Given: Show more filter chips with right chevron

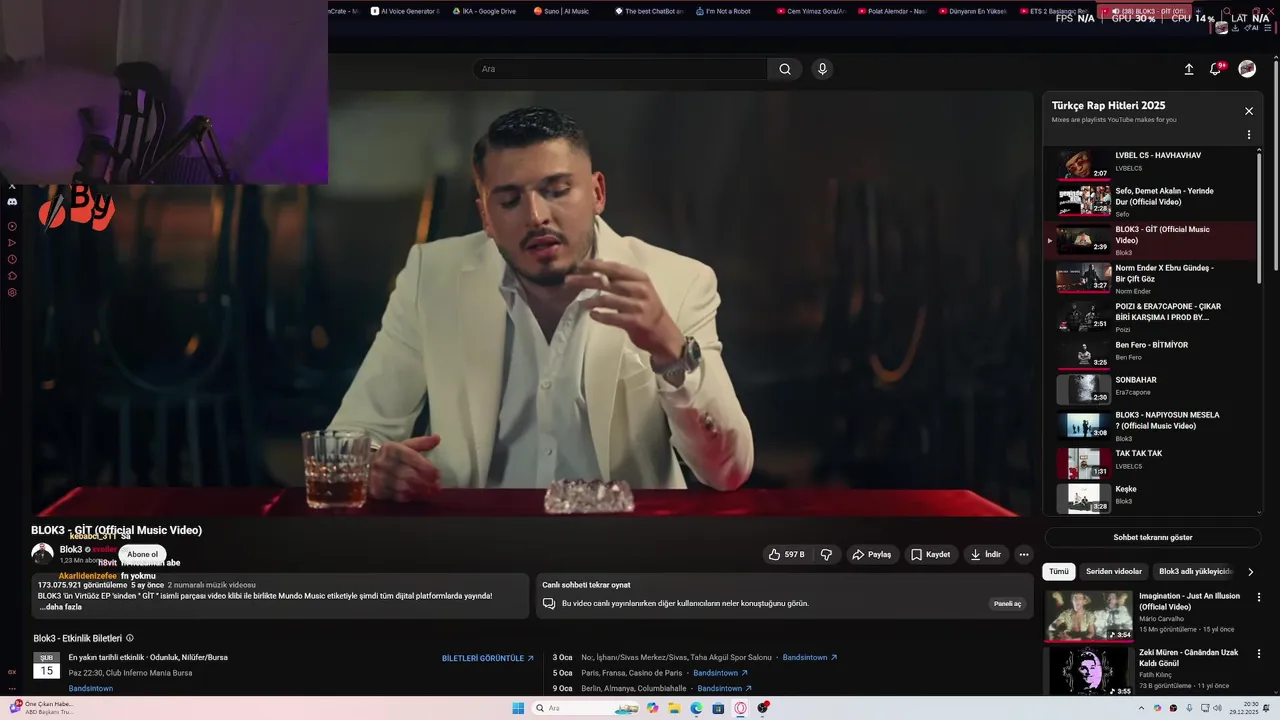Looking at the screenshot, I should pos(1250,572).
